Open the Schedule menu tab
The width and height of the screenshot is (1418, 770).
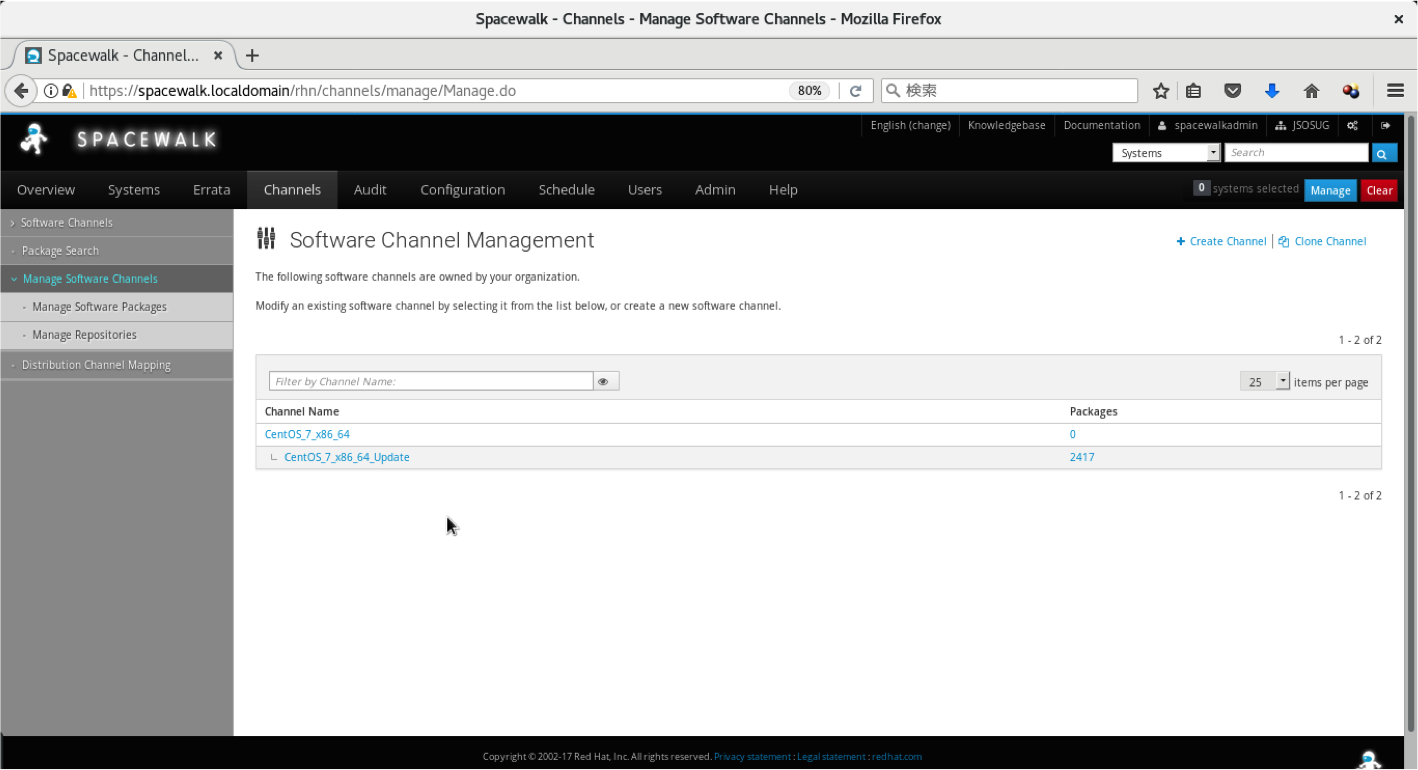(x=566, y=190)
